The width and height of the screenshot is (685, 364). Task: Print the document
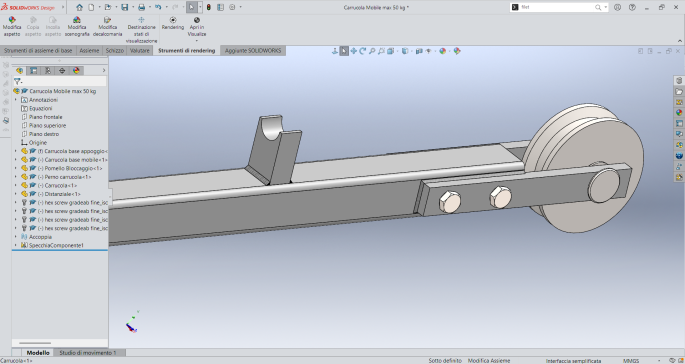[x=142, y=7]
